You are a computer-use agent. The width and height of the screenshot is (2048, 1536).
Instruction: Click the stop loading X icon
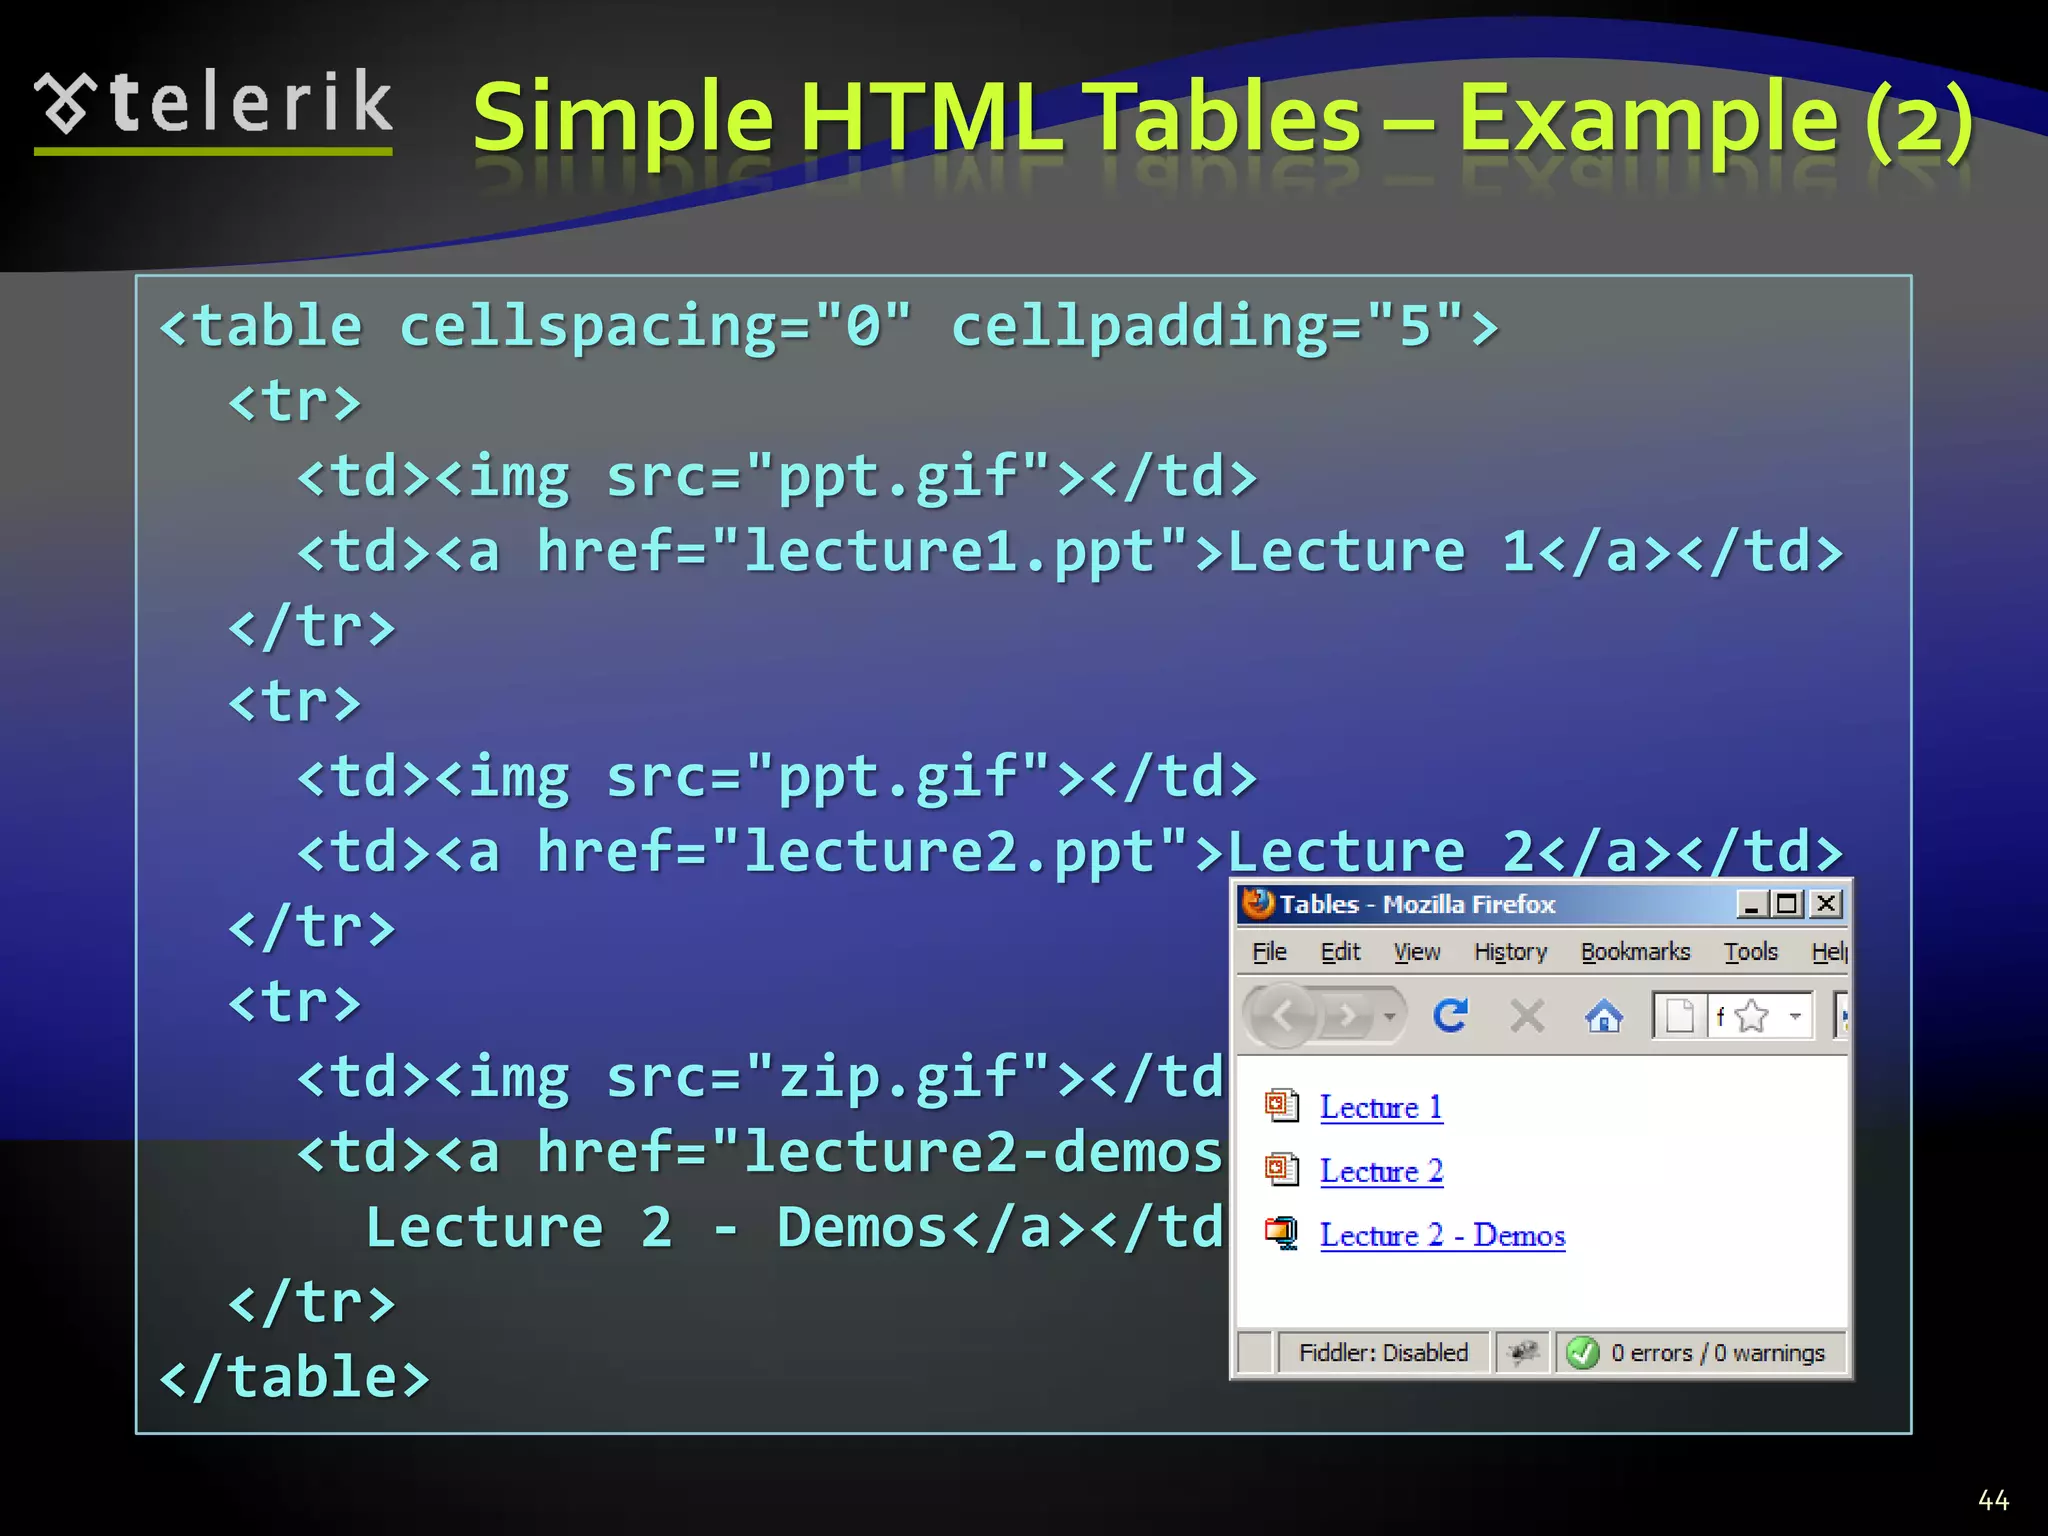click(x=1527, y=1017)
